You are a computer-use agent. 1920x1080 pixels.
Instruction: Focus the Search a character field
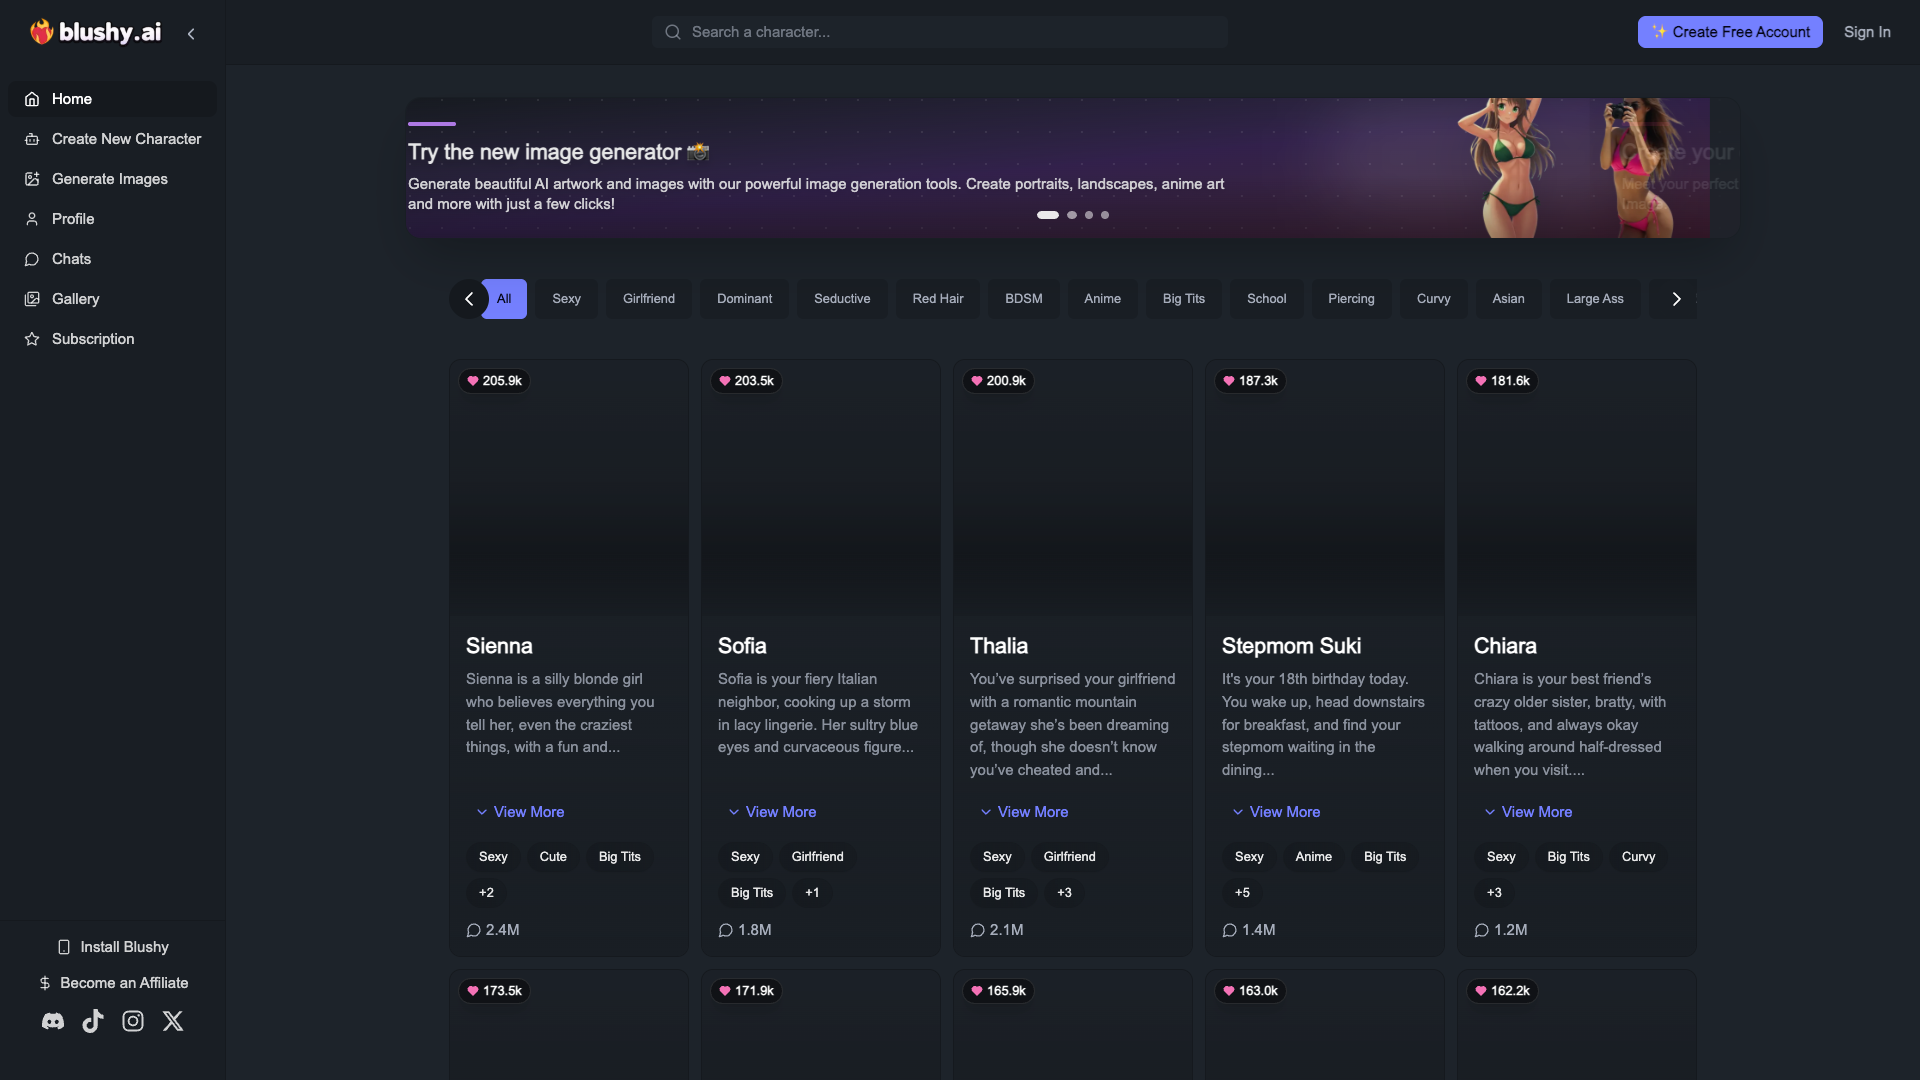[940, 32]
